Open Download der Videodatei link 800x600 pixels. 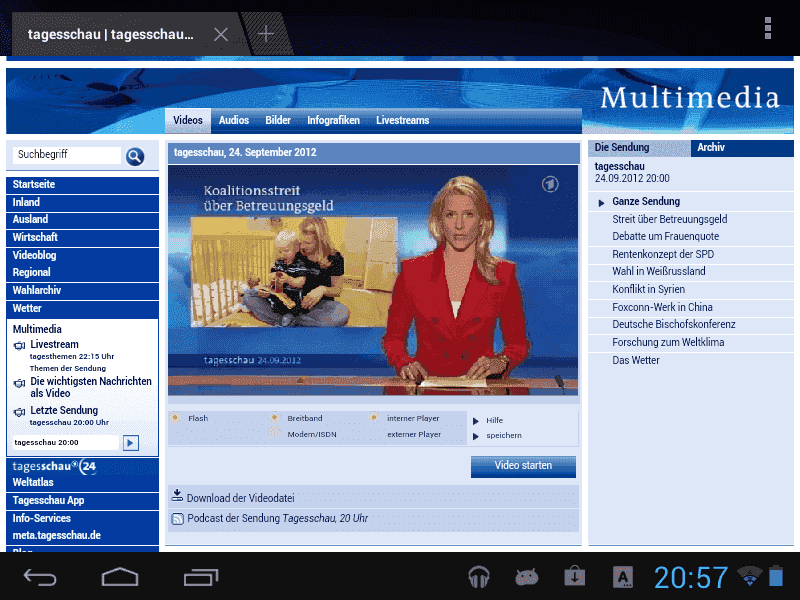(x=240, y=498)
